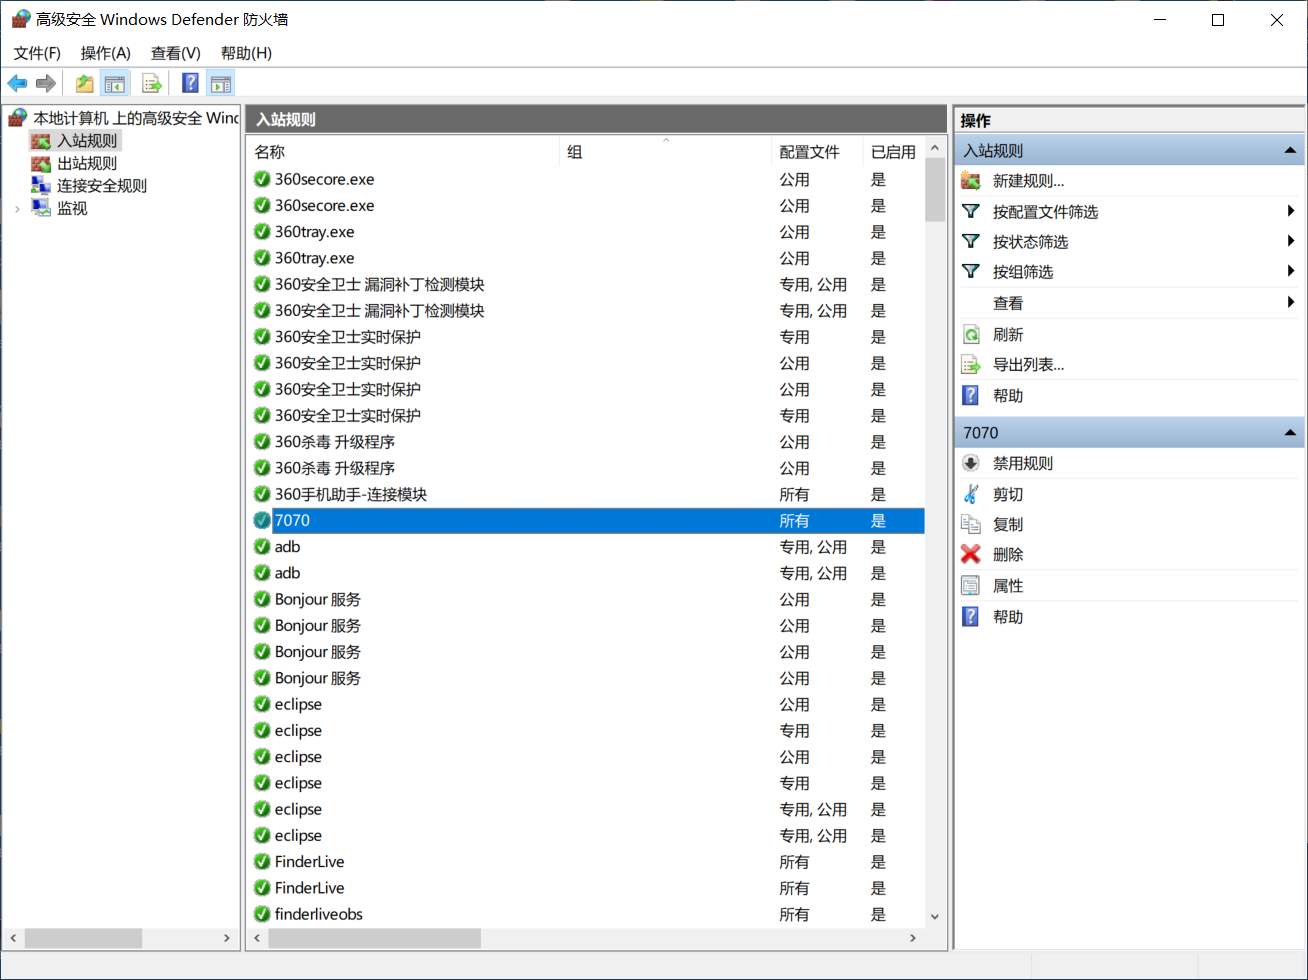The width and height of the screenshot is (1308, 980).
Task: Click the tree pane scroll-right arrow
Action: [x=228, y=938]
